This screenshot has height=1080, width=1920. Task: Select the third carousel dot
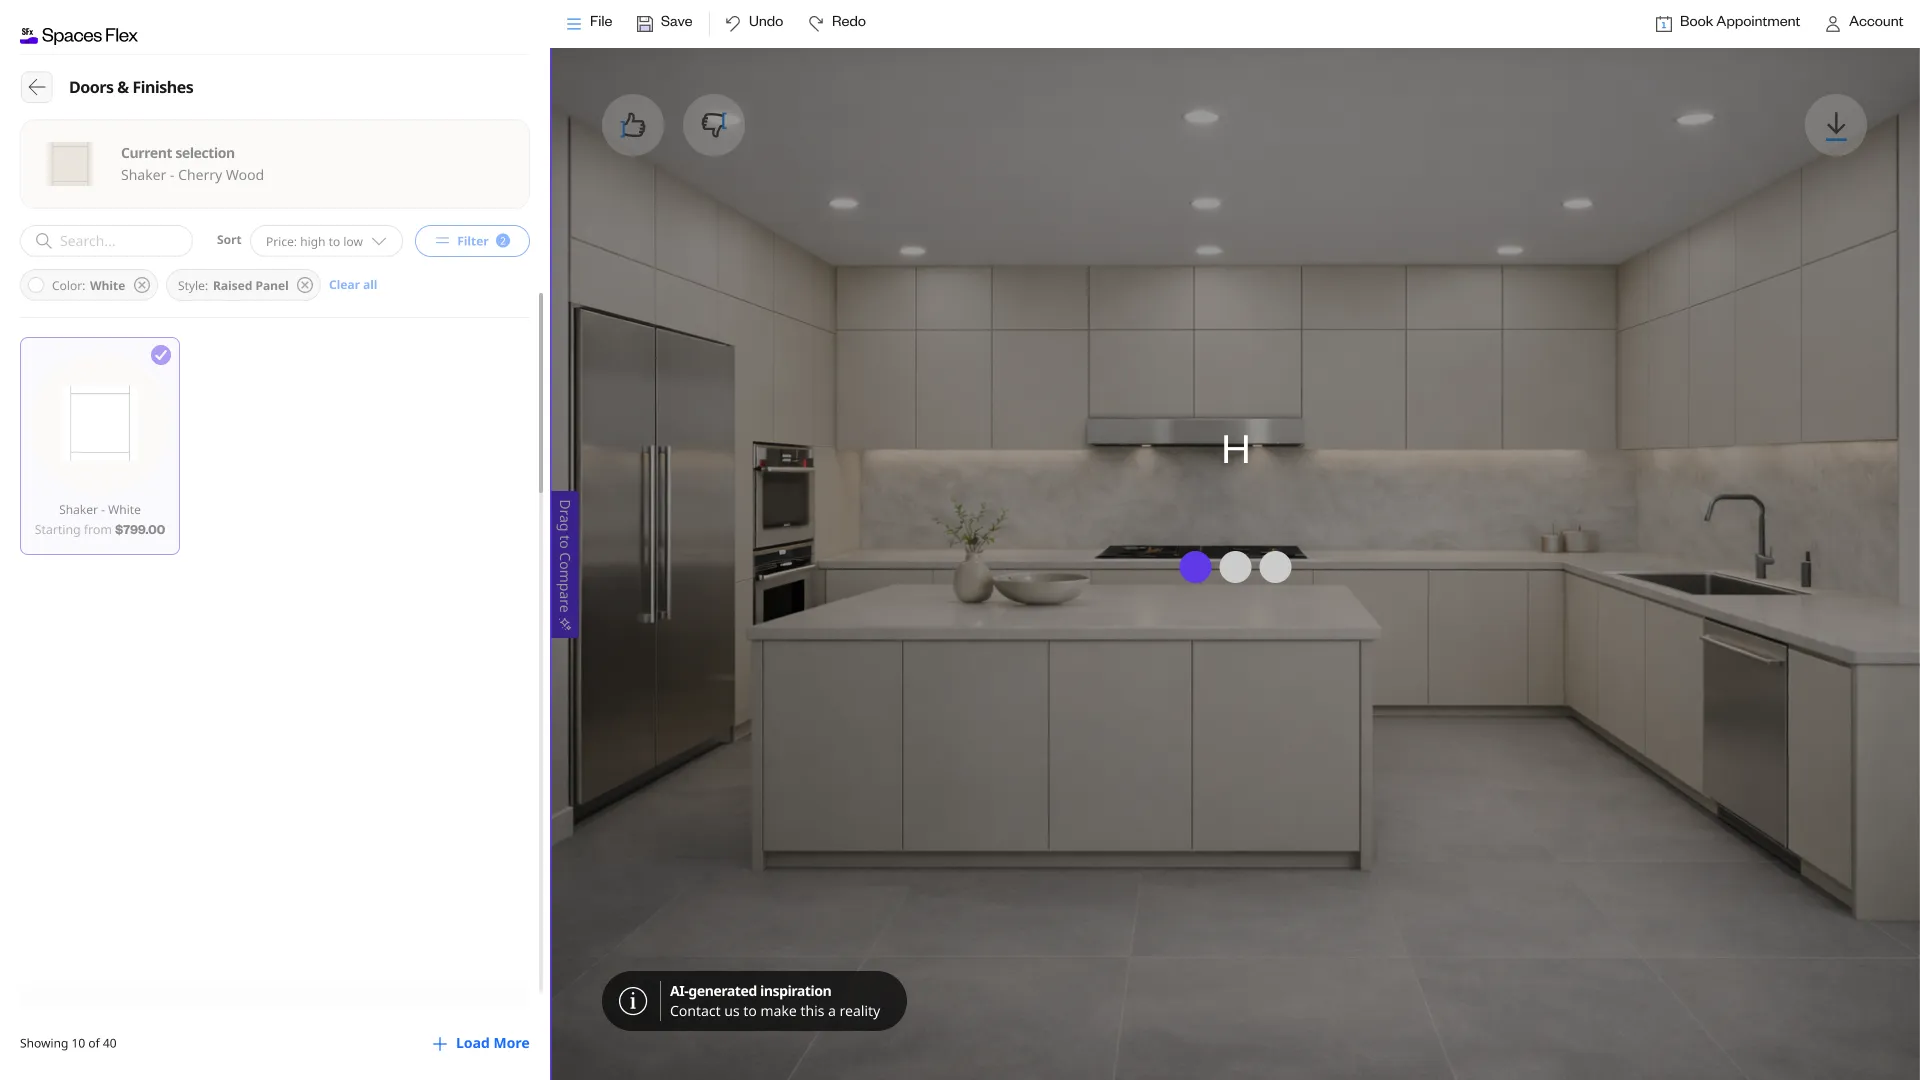[1275, 567]
